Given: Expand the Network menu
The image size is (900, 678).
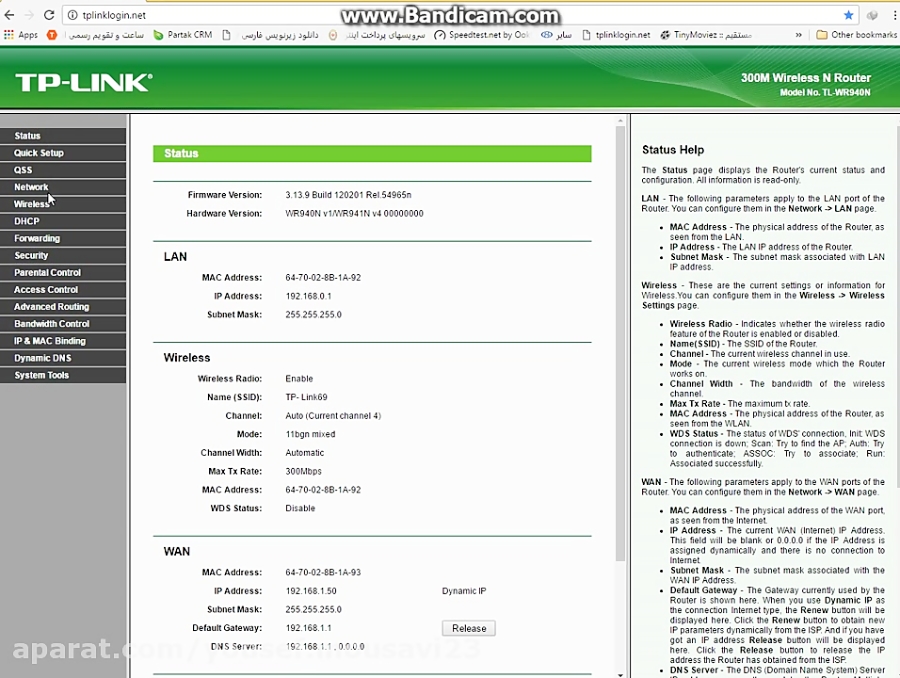Looking at the screenshot, I should click(x=63, y=187).
